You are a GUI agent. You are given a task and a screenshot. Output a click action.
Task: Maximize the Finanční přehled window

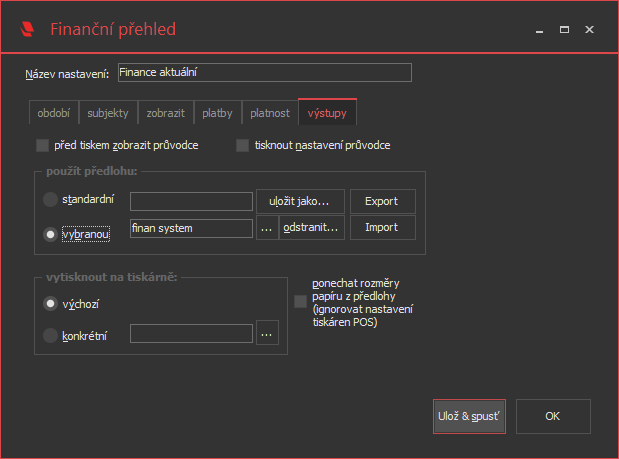click(565, 30)
